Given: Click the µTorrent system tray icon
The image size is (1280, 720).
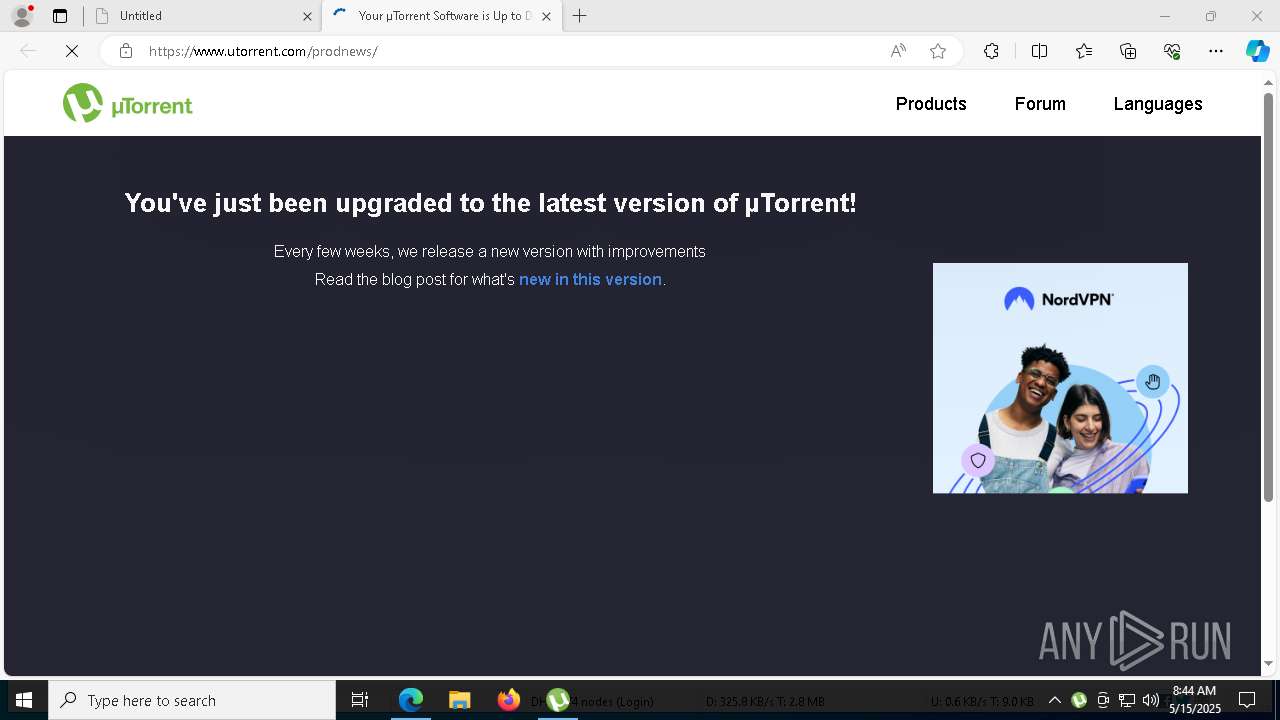Looking at the screenshot, I should point(1079,700).
